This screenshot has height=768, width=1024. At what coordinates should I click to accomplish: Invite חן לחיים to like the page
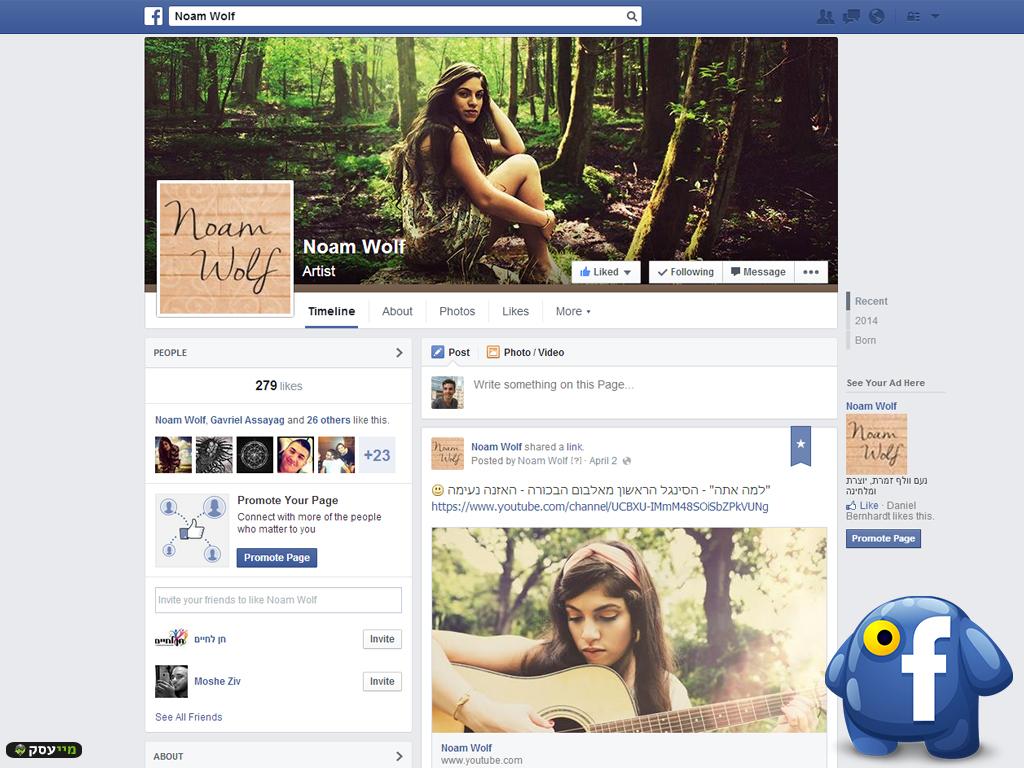[x=382, y=639]
